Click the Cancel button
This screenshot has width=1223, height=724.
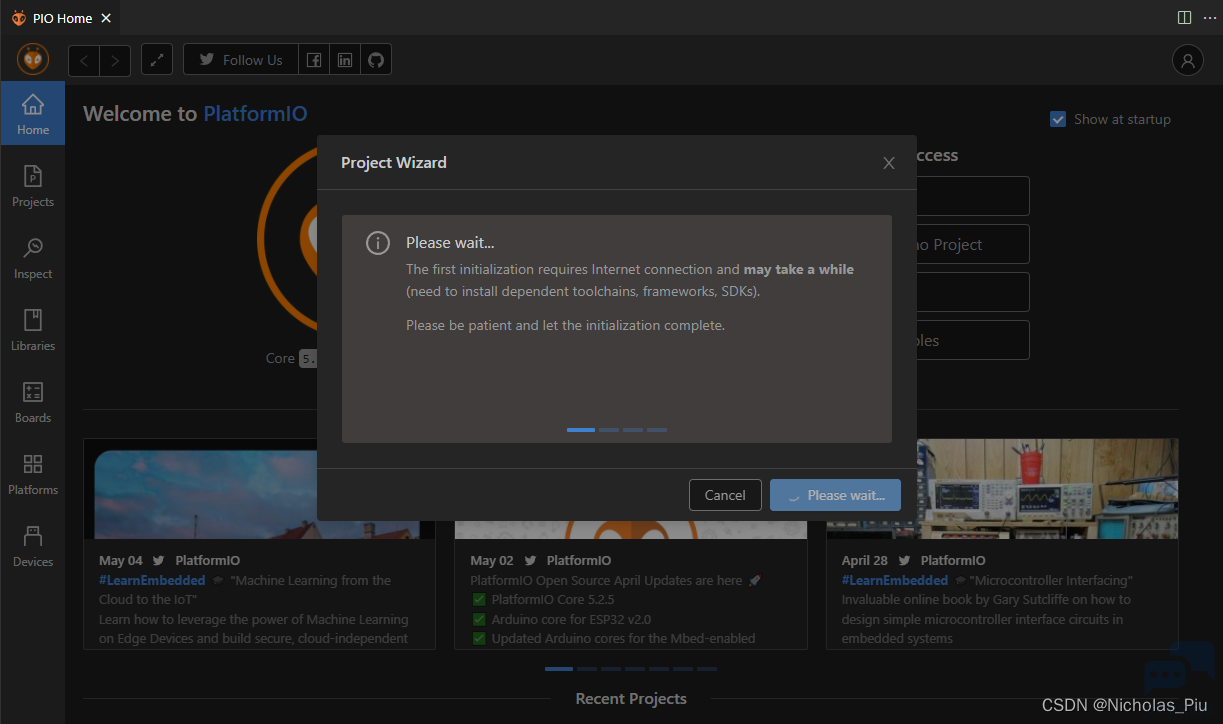[x=725, y=495]
